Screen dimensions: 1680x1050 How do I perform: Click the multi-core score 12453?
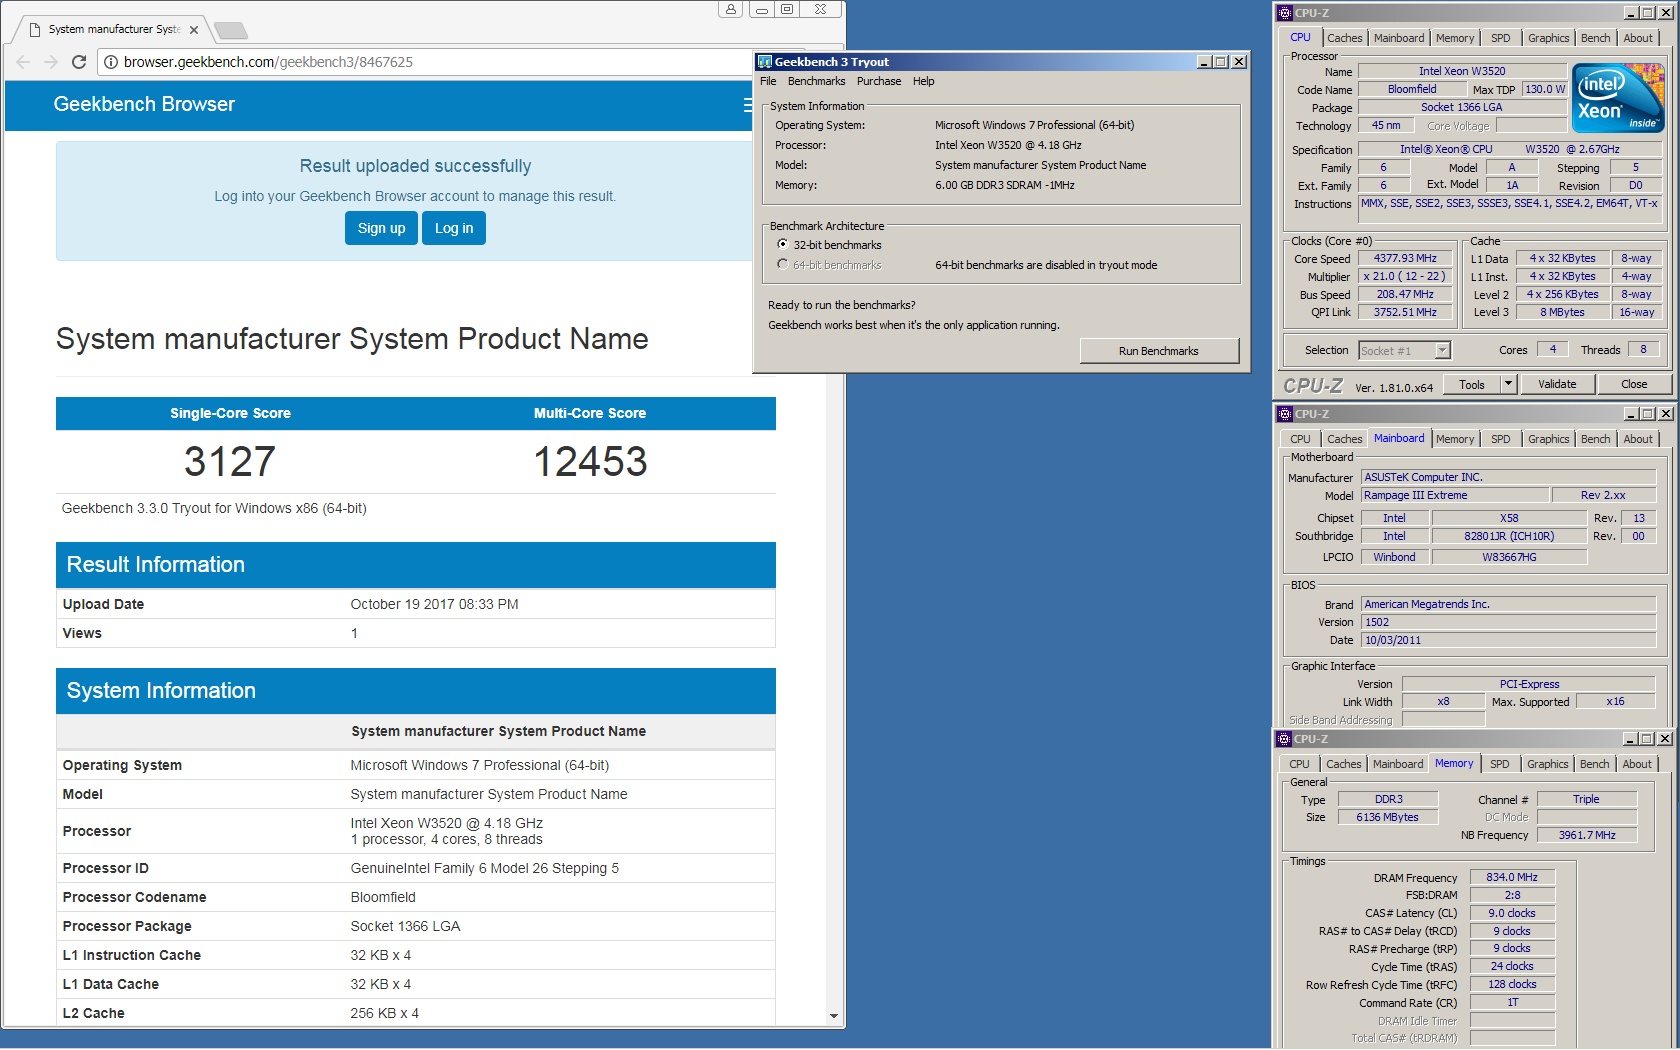[590, 461]
